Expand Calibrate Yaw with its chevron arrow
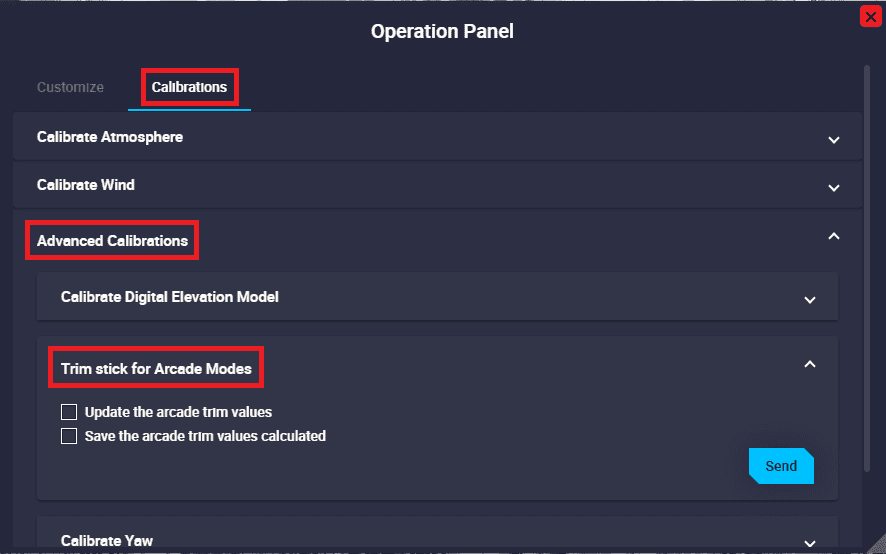 (x=810, y=543)
